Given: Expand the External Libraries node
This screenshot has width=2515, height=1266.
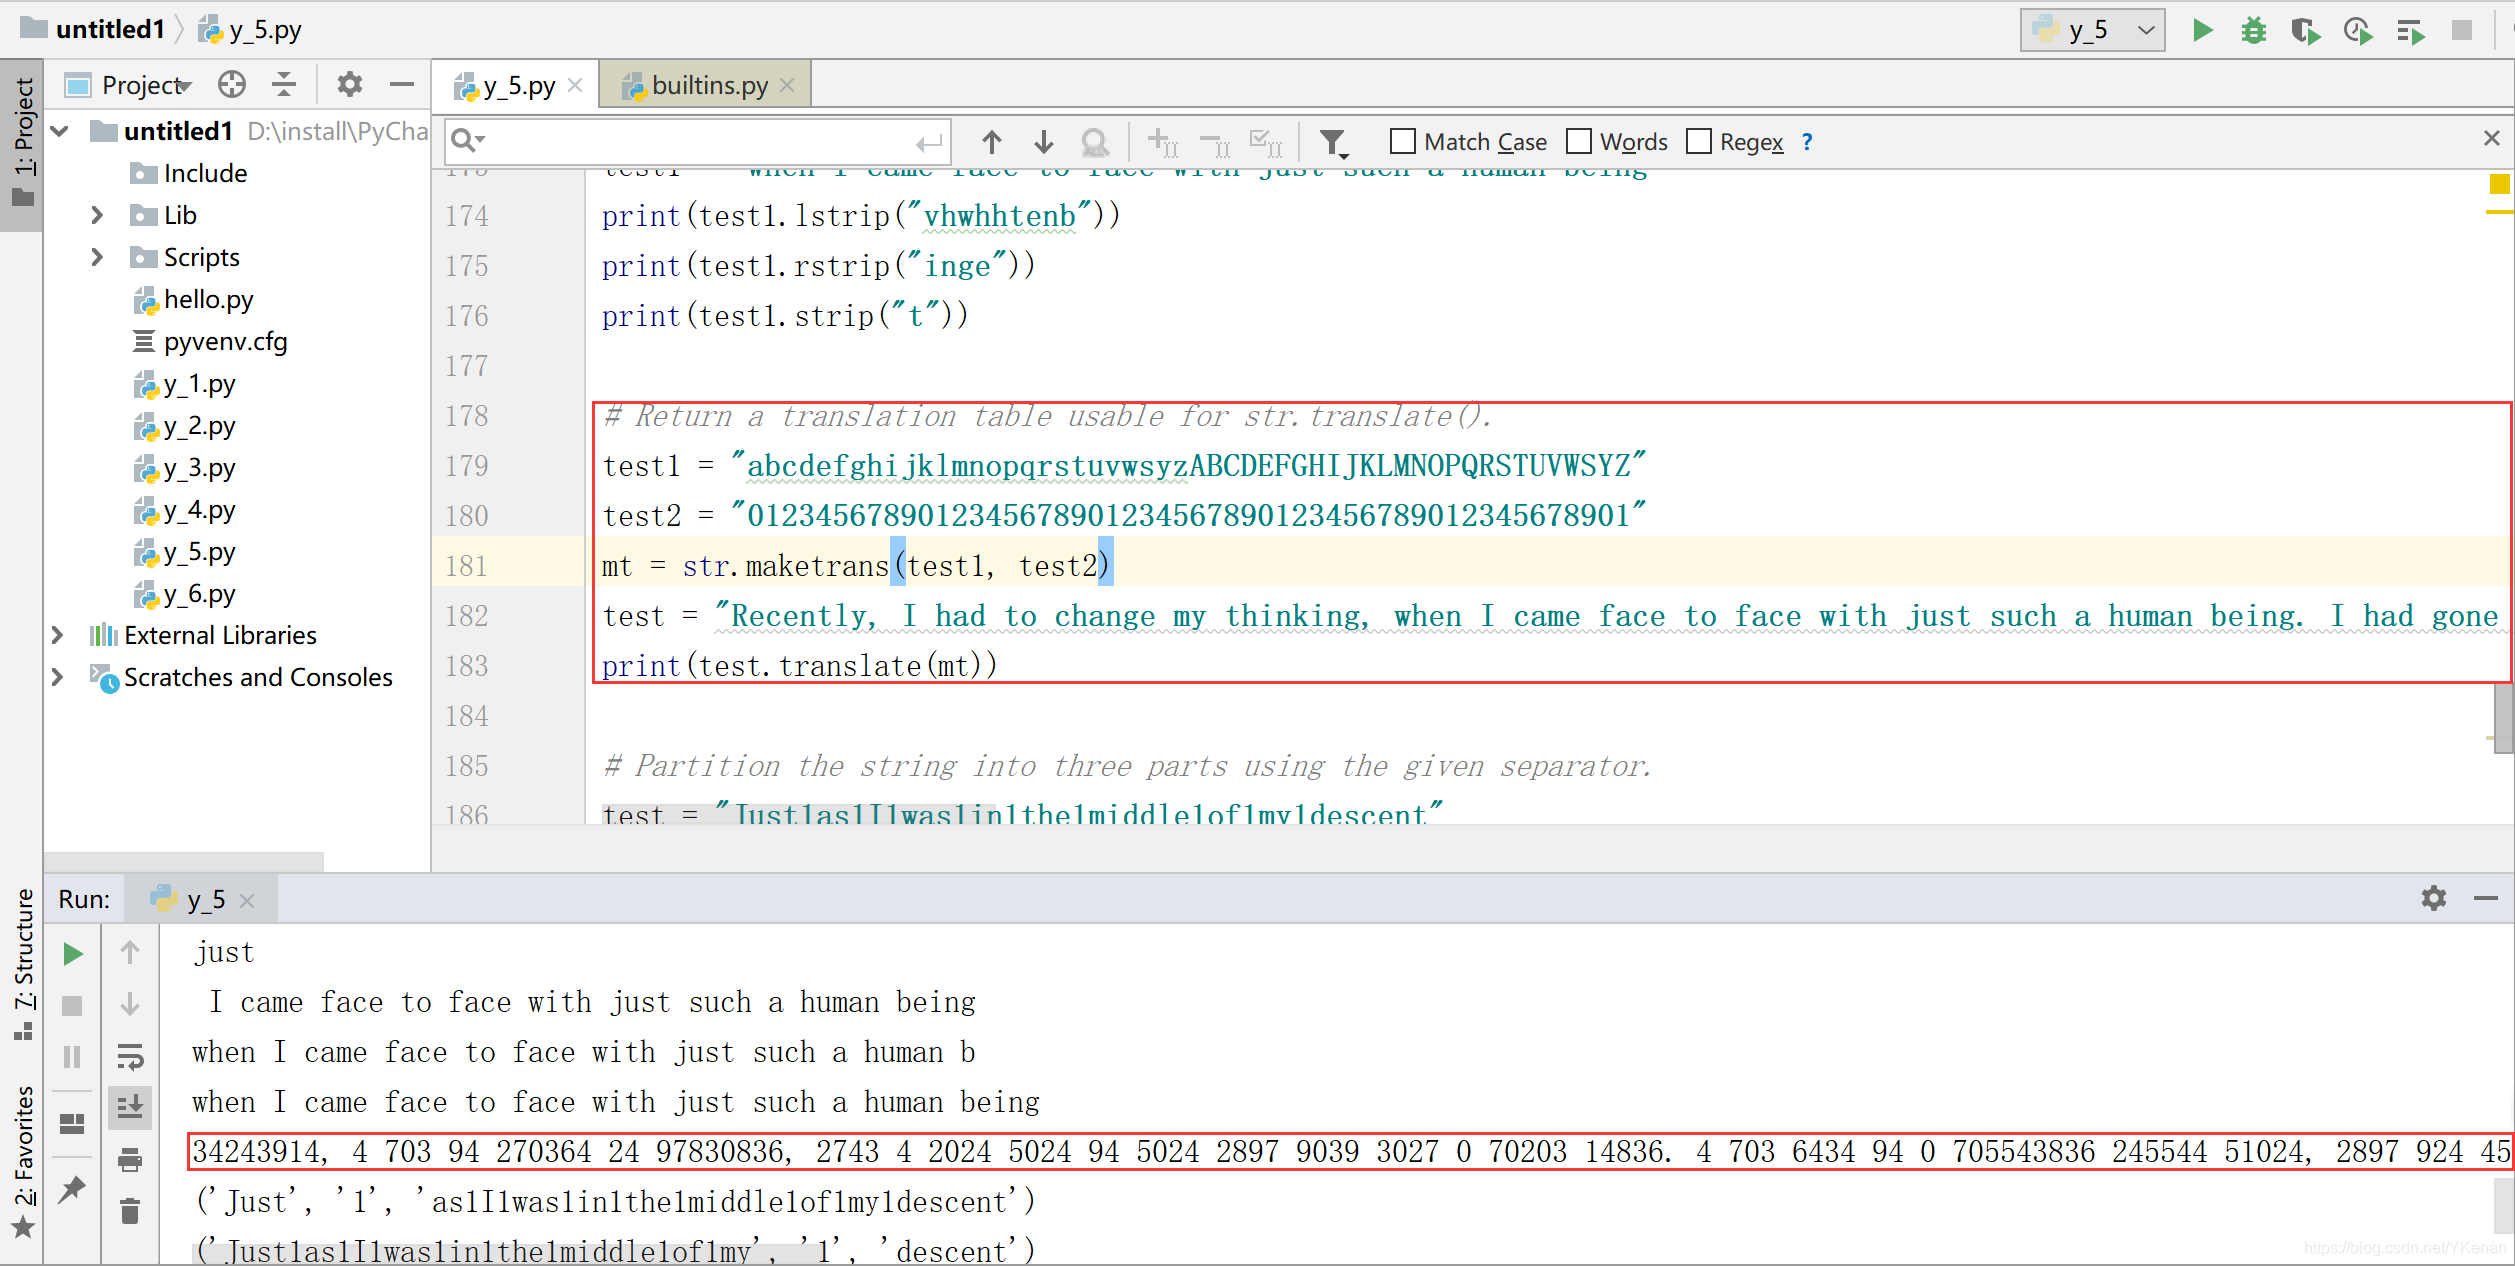Looking at the screenshot, I should 58,635.
